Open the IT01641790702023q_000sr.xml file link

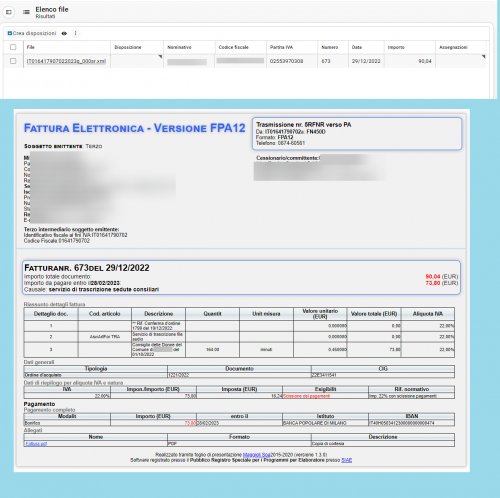coord(66,61)
